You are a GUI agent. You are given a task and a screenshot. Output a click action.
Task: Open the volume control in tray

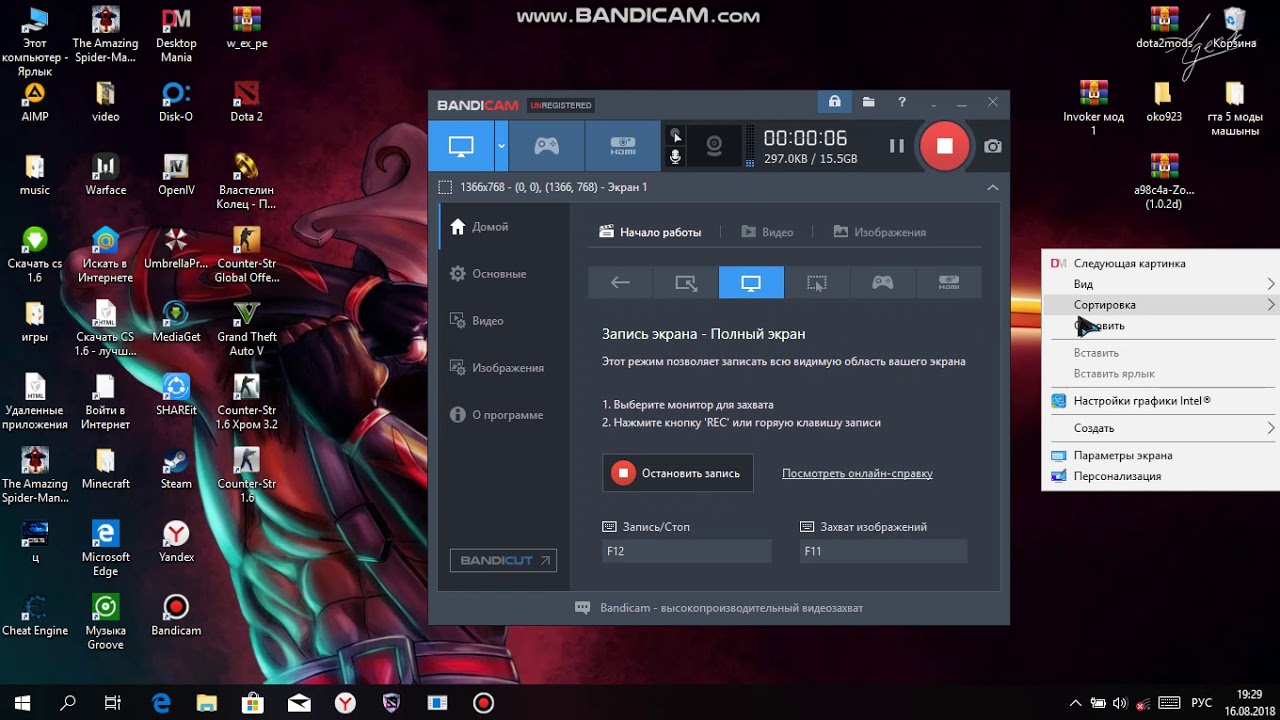point(1120,703)
